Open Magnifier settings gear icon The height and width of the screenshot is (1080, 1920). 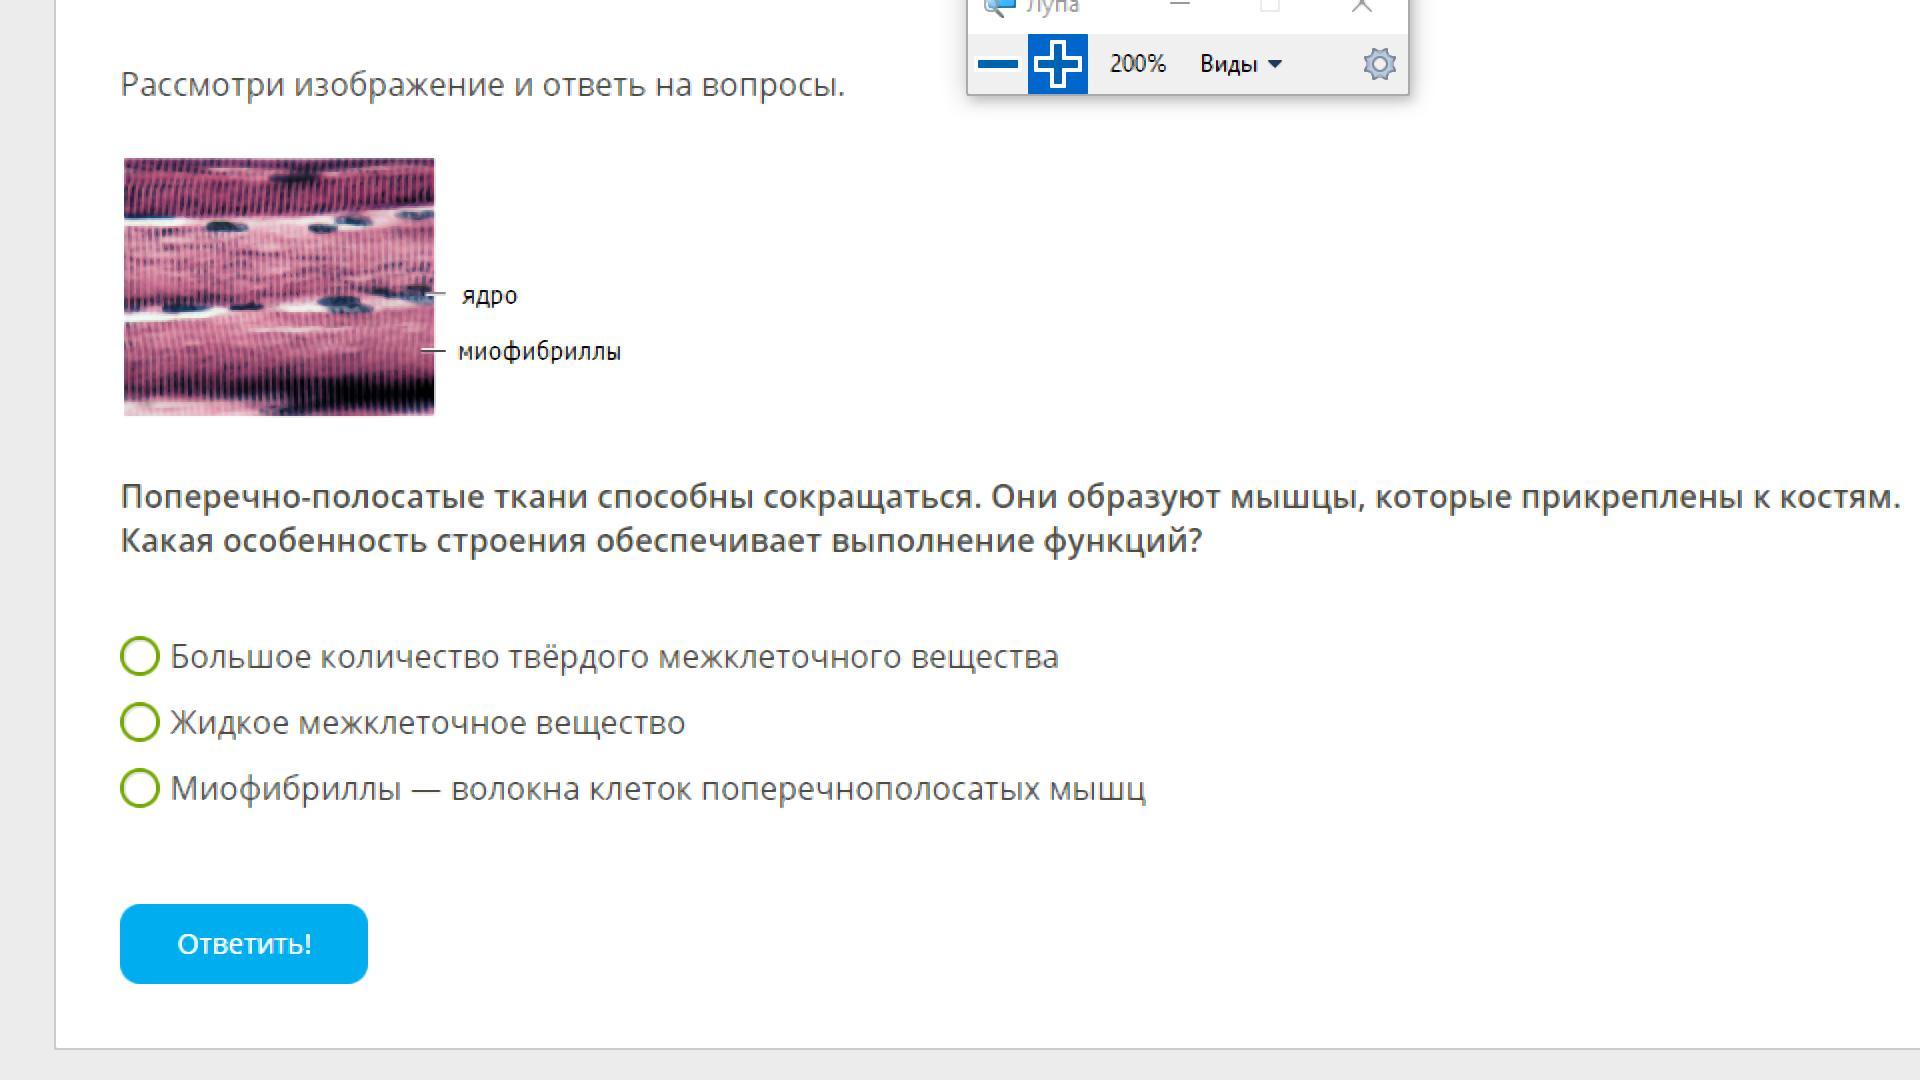point(1379,64)
